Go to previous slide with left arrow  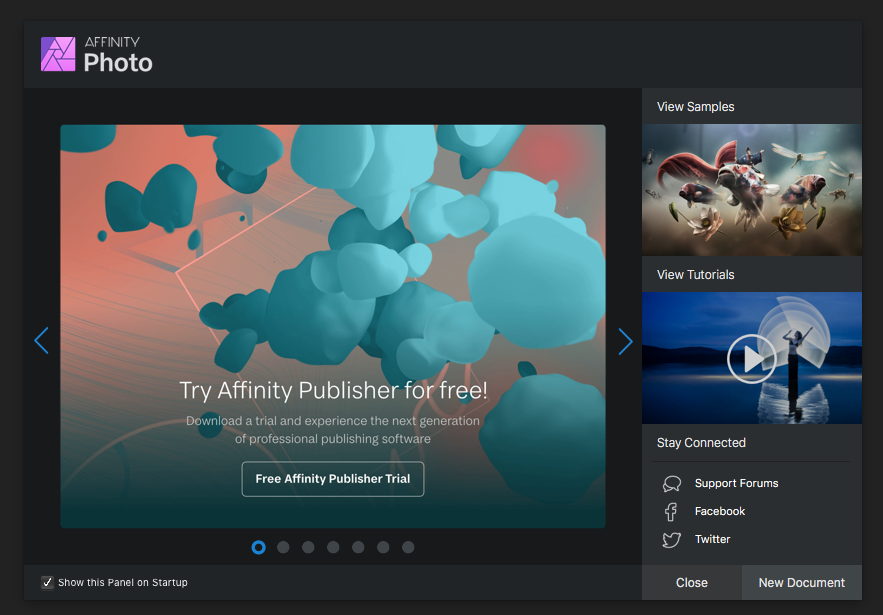coord(42,341)
